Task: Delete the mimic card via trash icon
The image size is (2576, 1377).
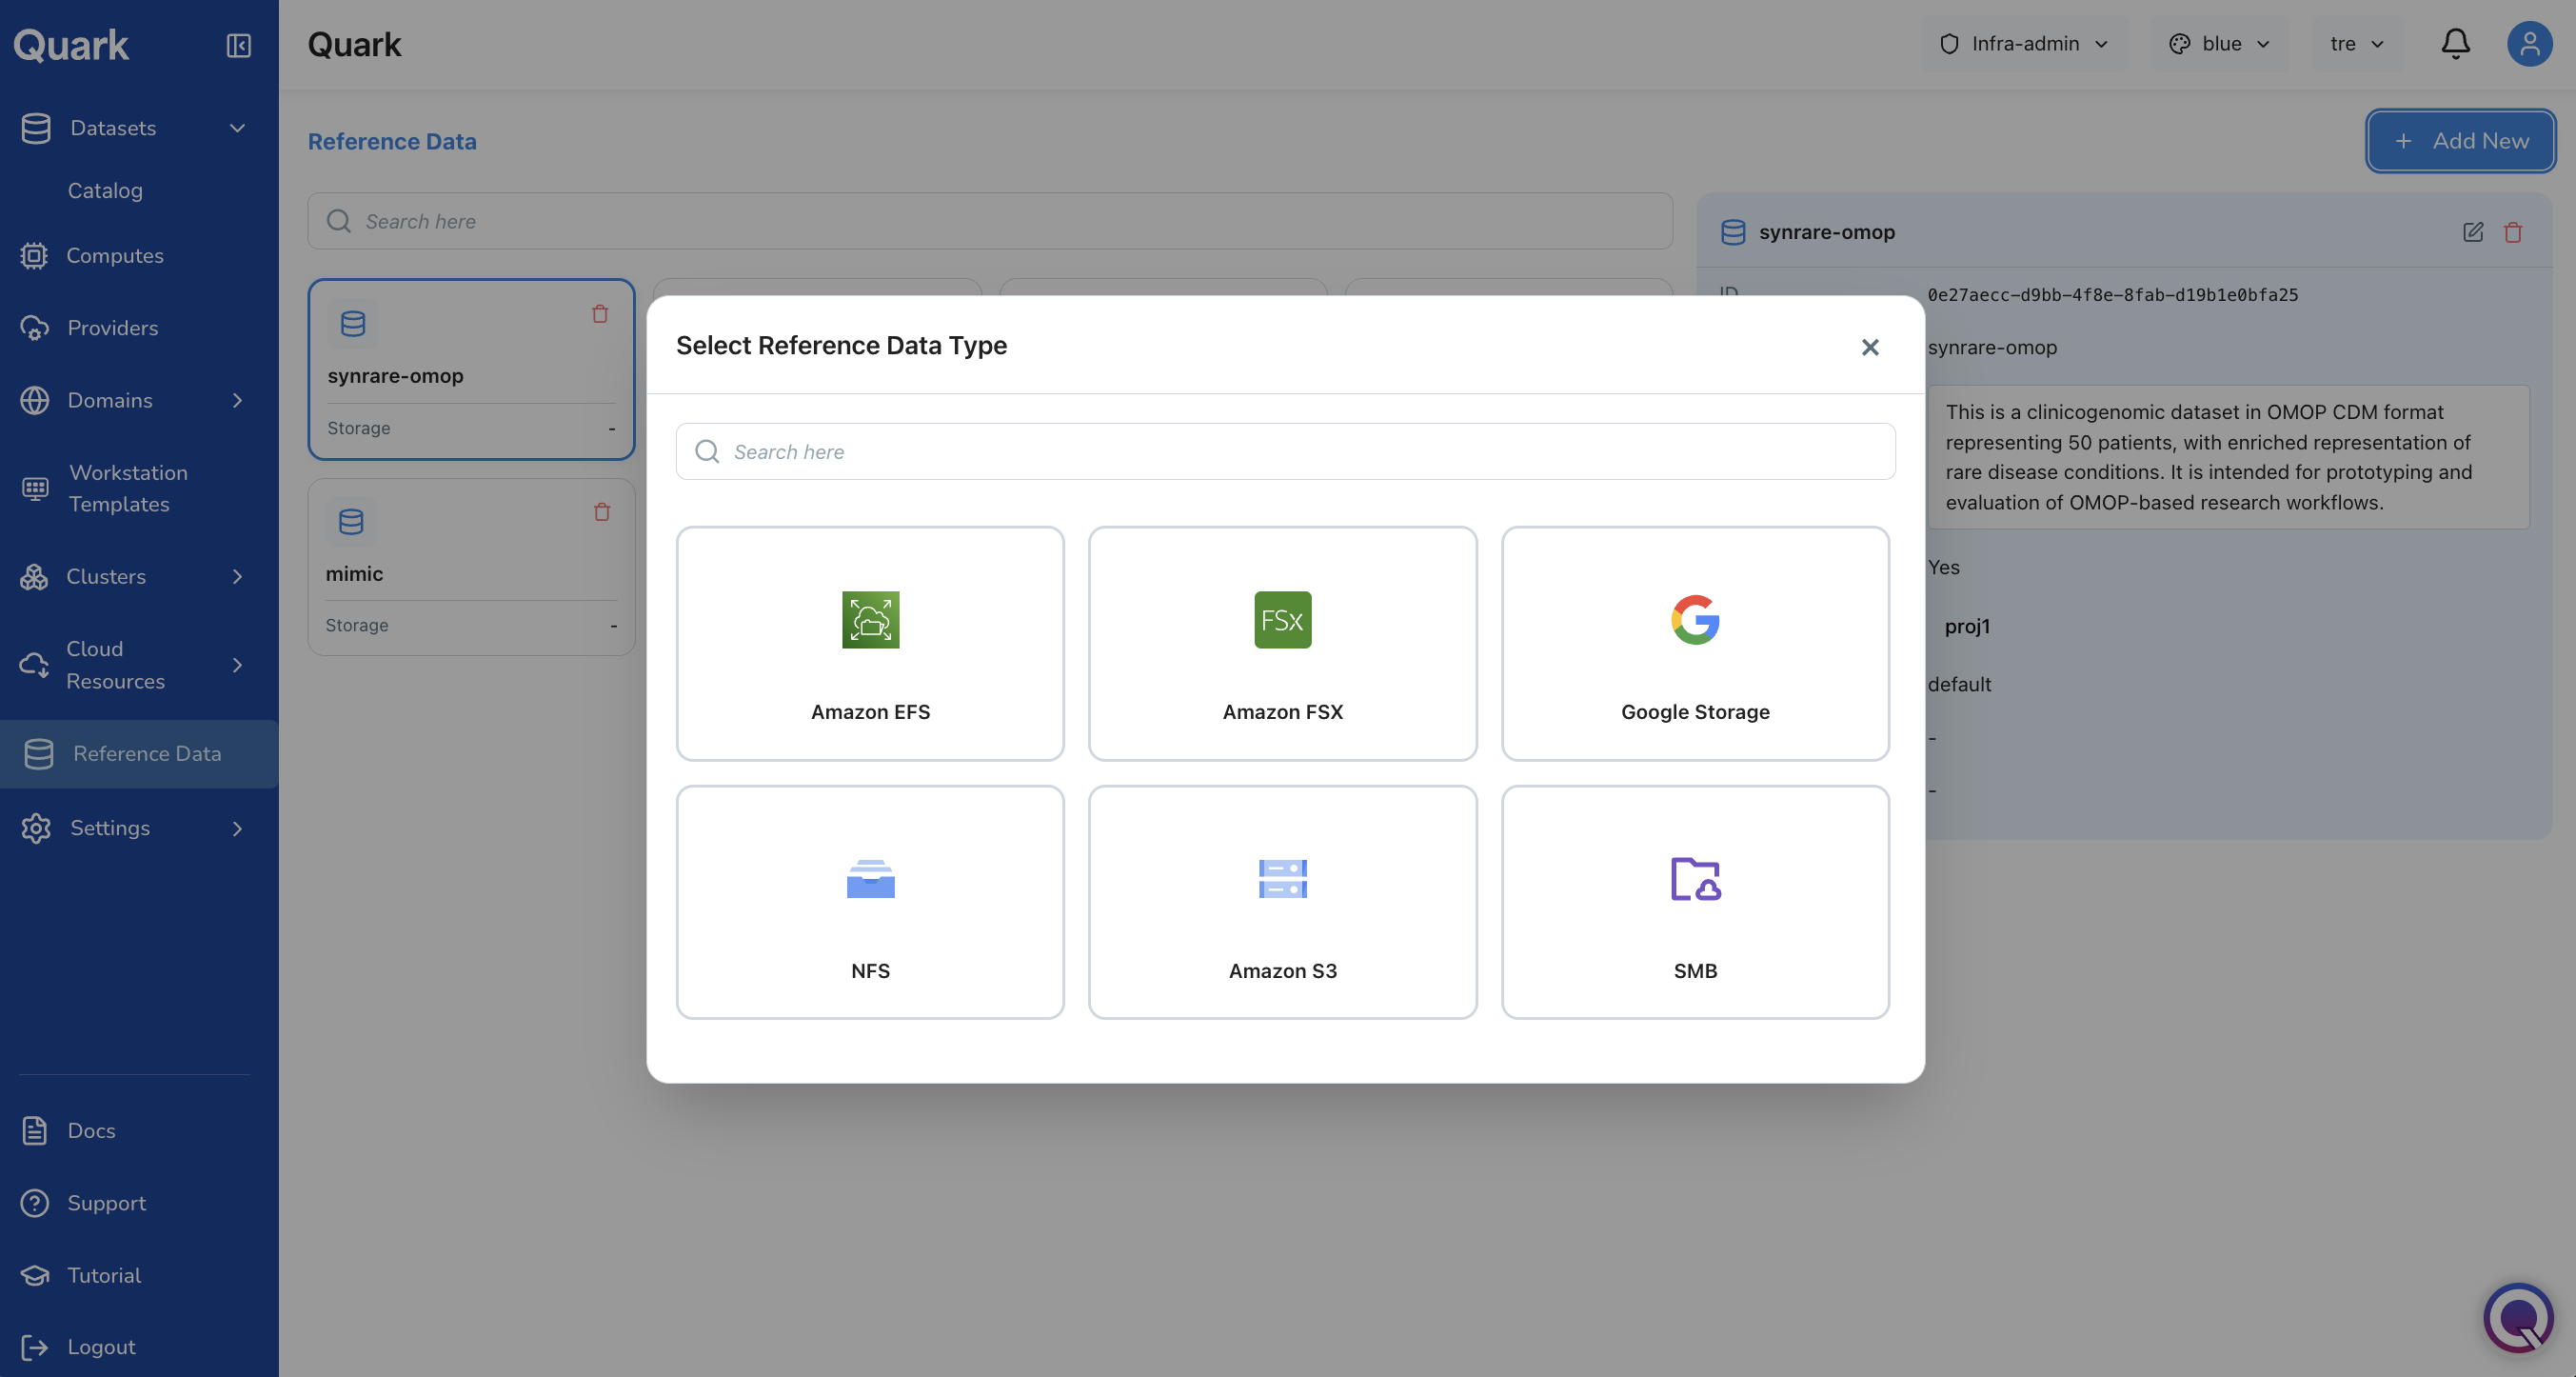Action: [x=602, y=512]
